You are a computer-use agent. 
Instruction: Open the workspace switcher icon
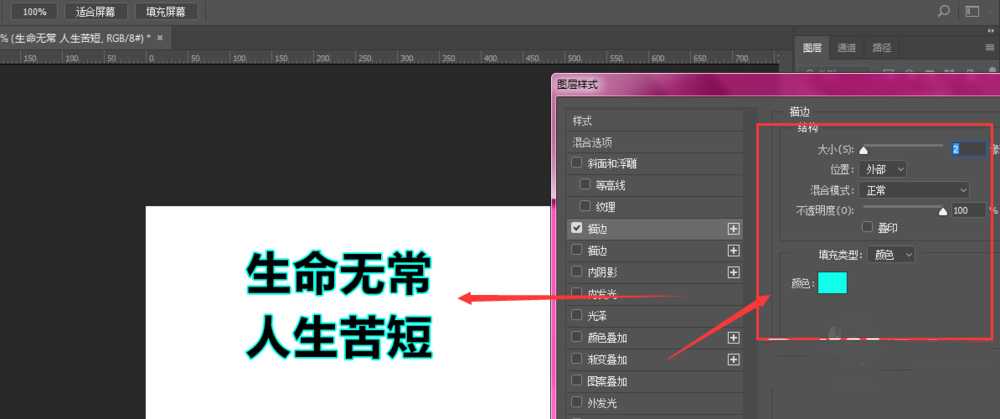[x=972, y=12]
